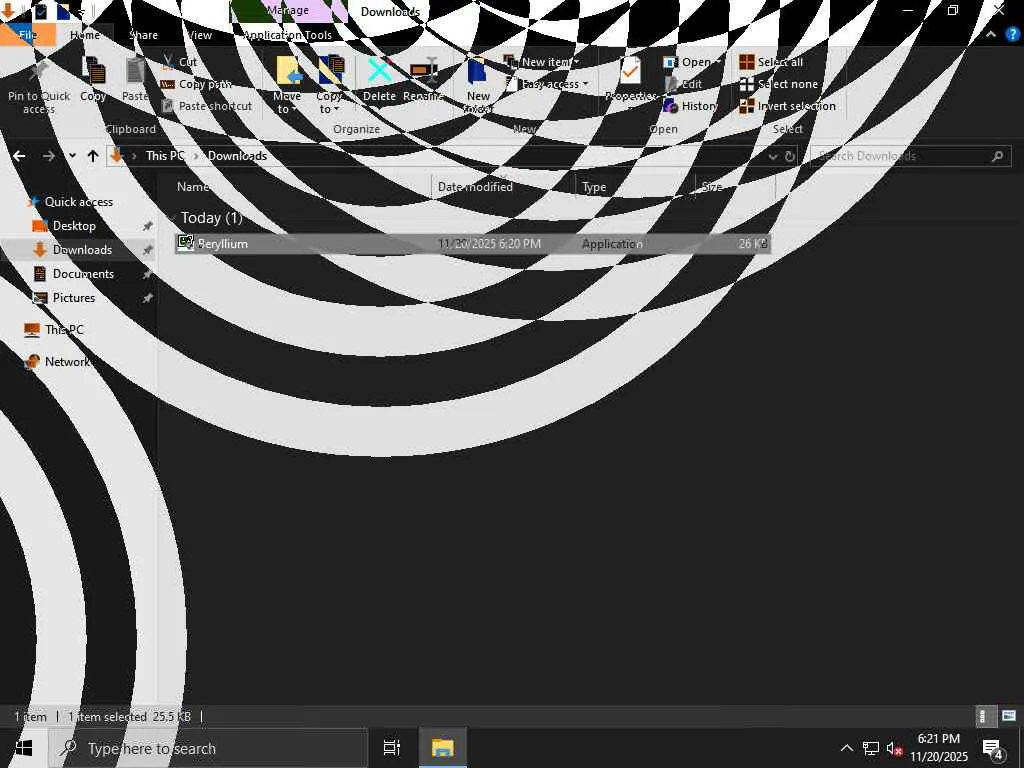The image size is (1024, 768).
Task: Click the taskbar search box
Action: pos(209,748)
